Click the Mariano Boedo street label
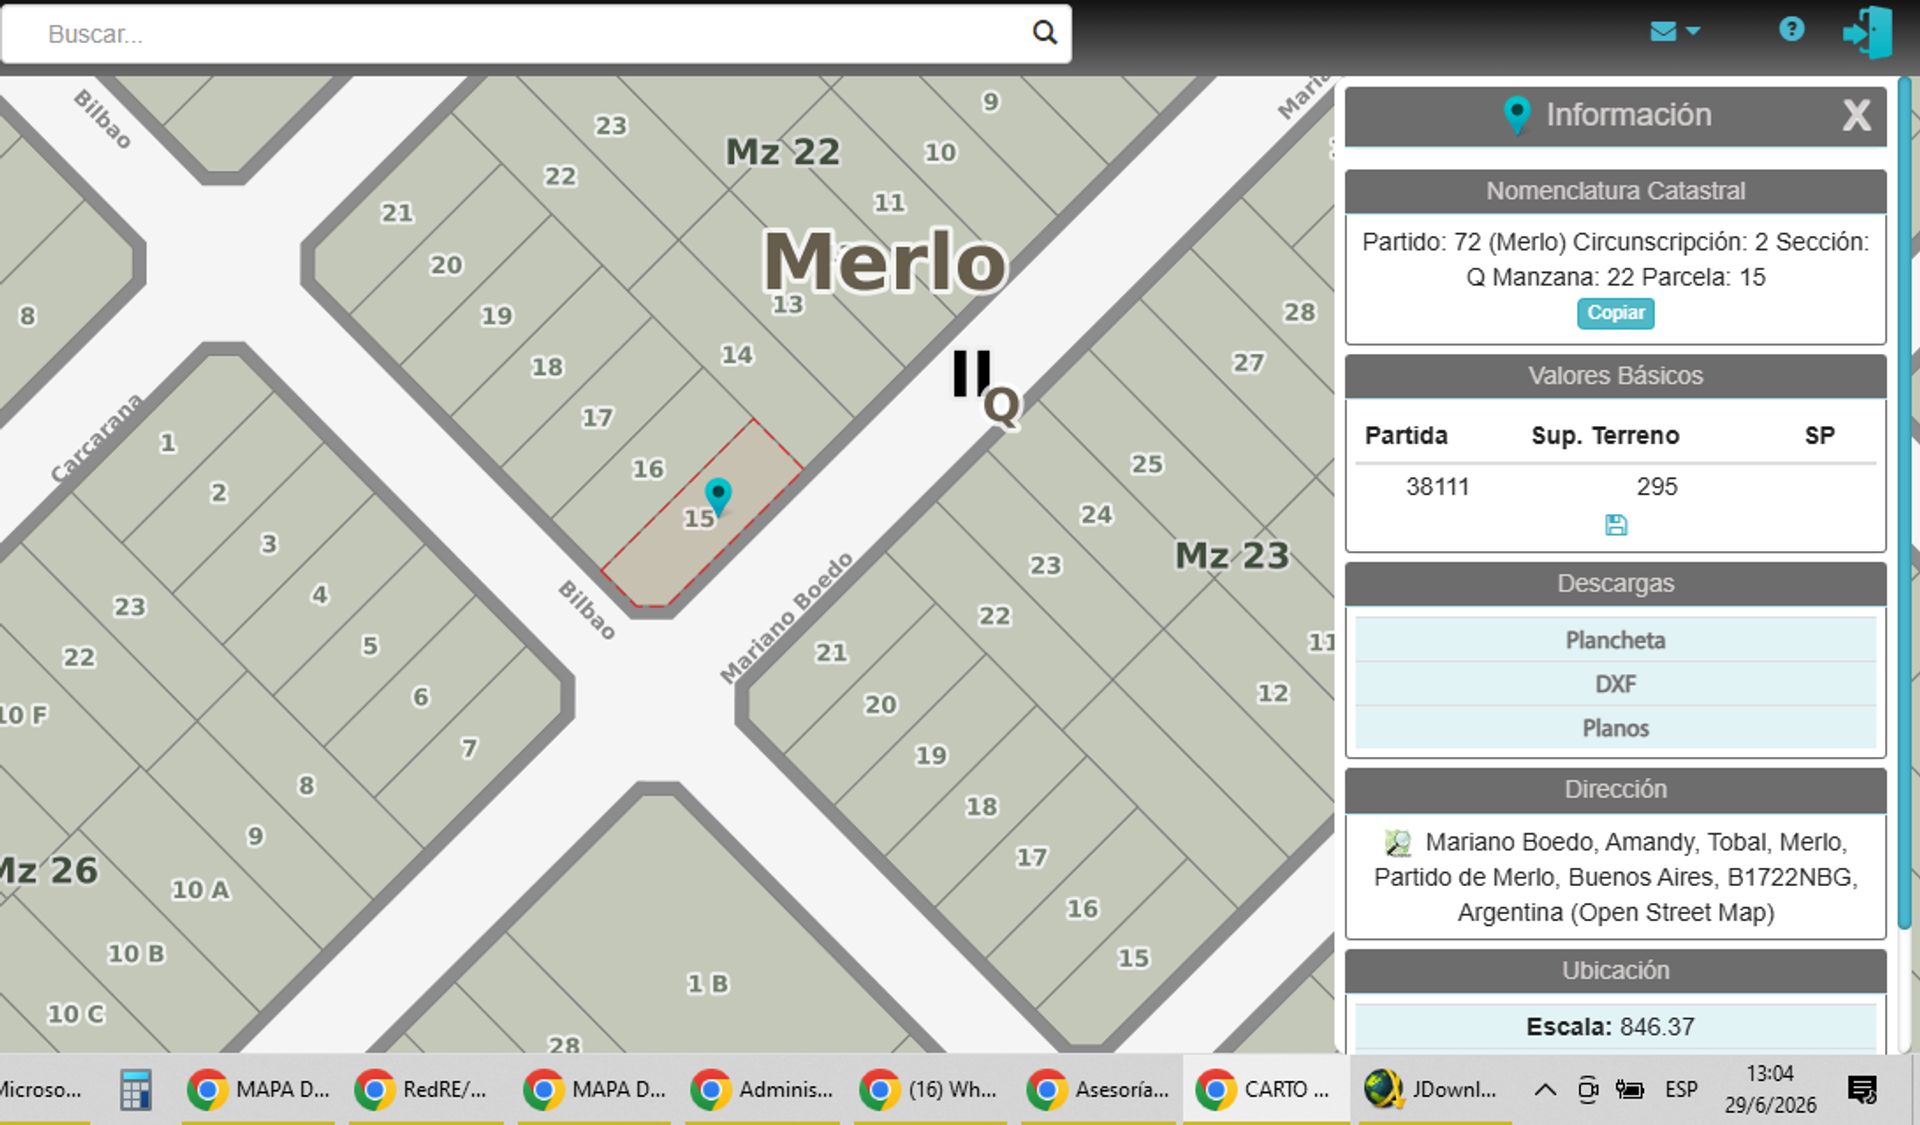Image resolution: width=1920 pixels, height=1125 pixels. [x=787, y=618]
